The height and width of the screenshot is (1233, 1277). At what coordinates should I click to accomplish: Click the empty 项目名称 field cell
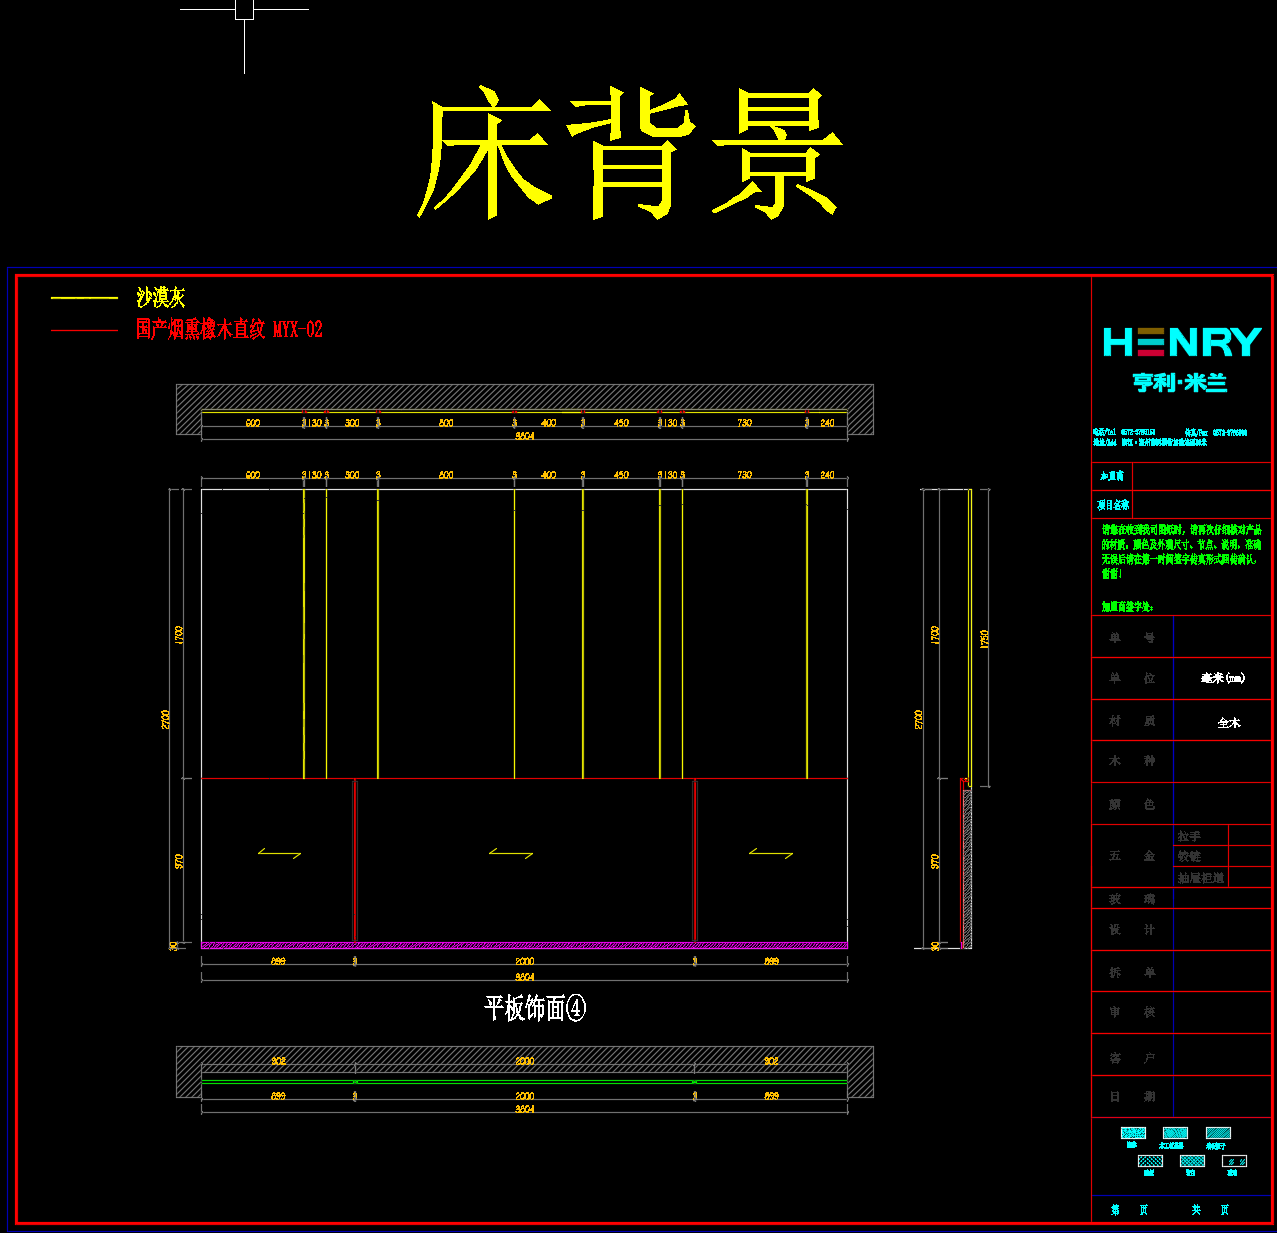pyautogui.click(x=1200, y=505)
